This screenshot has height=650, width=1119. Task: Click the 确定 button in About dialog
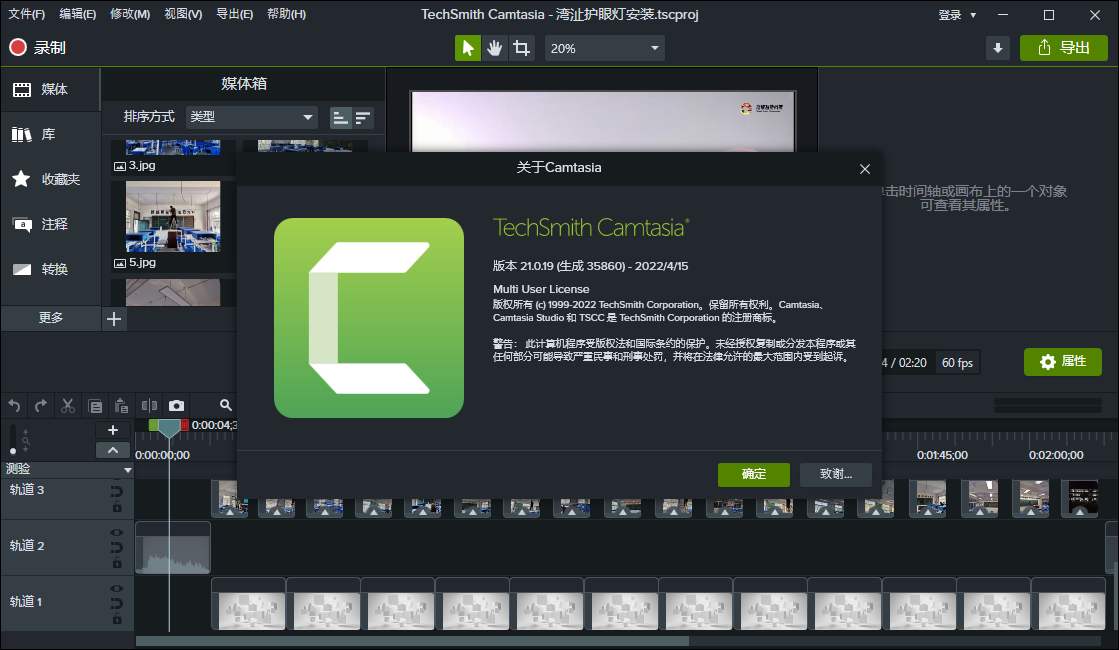tap(754, 474)
